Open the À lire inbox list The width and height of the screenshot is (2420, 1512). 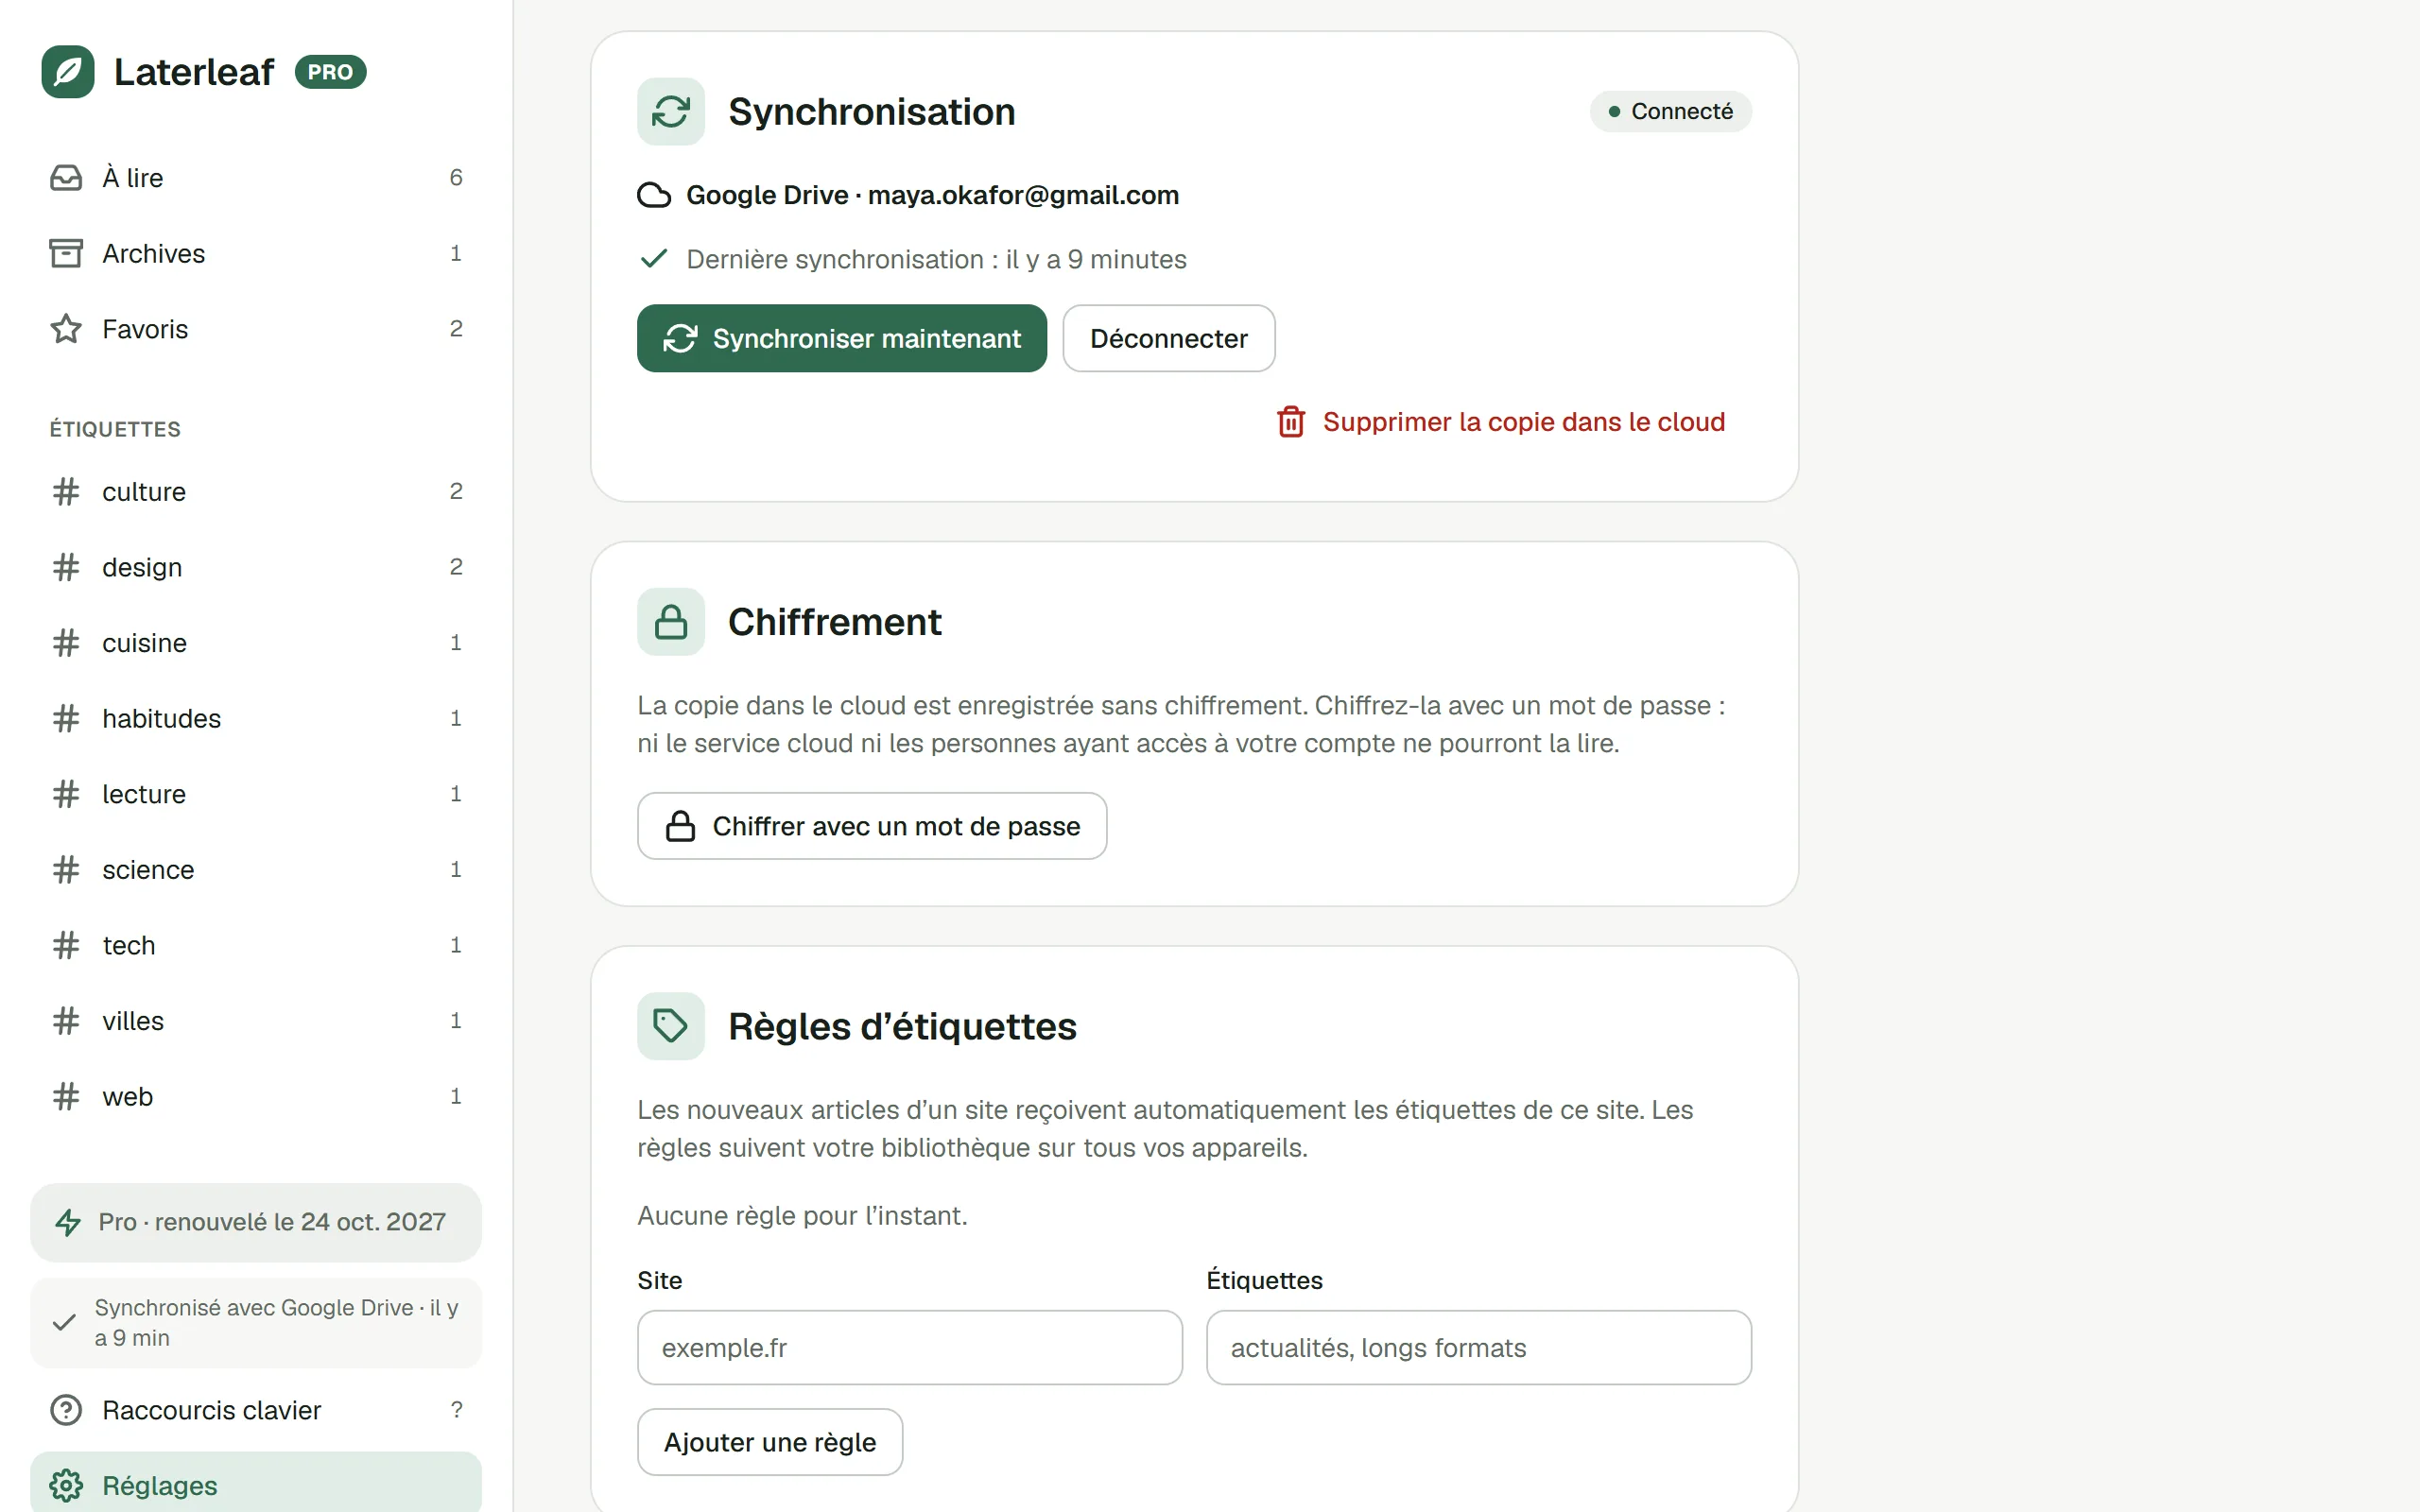click(256, 178)
